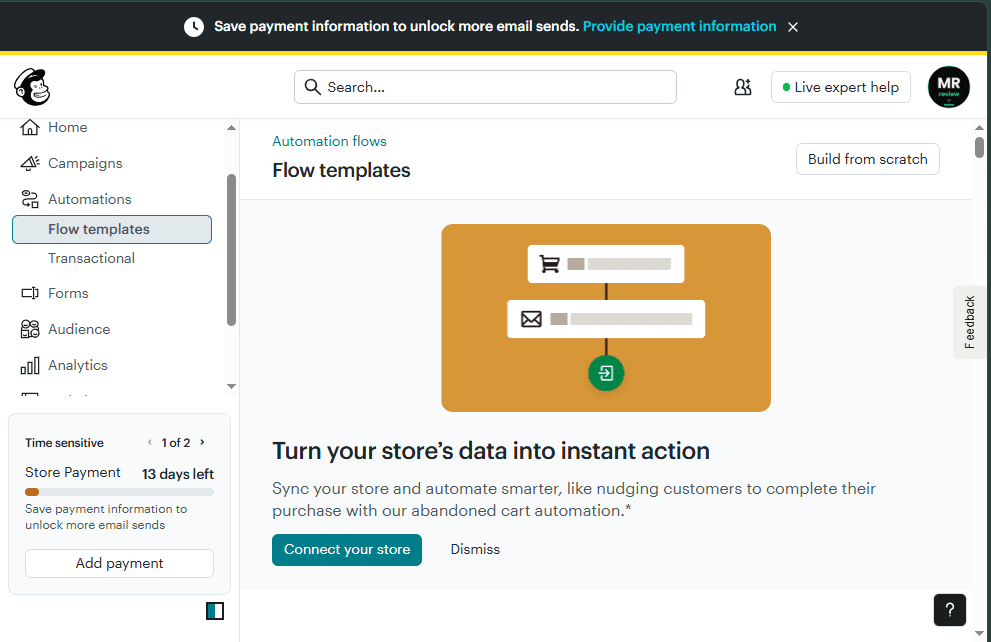Click the envelope icon in illustration

(x=531, y=319)
